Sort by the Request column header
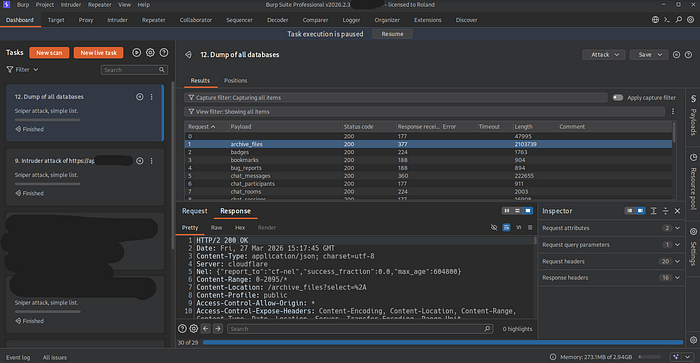 (206, 127)
